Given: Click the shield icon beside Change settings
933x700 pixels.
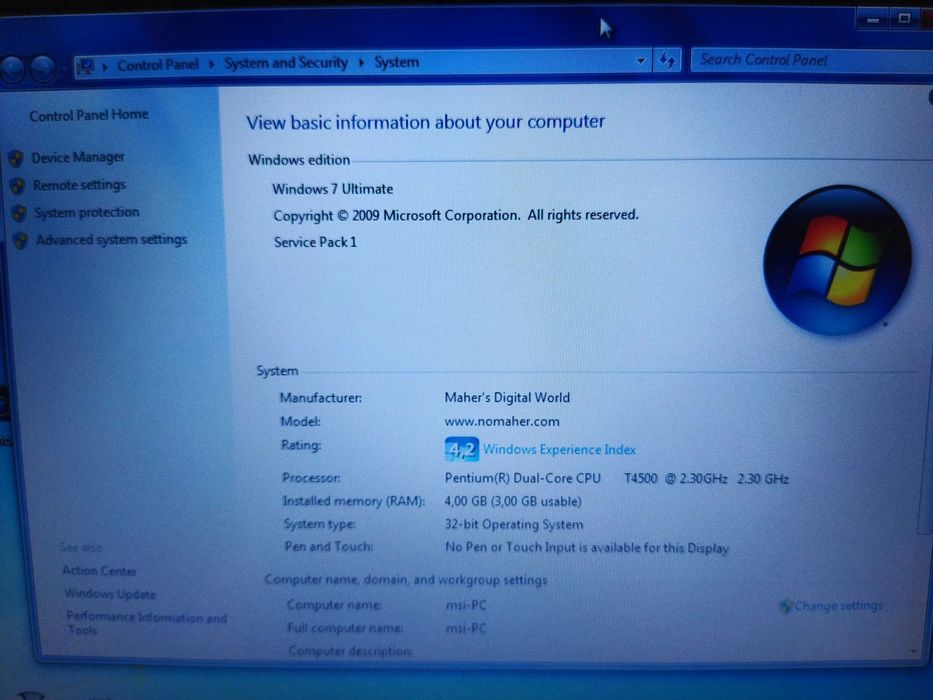Looking at the screenshot, I should tap(785, 606).
